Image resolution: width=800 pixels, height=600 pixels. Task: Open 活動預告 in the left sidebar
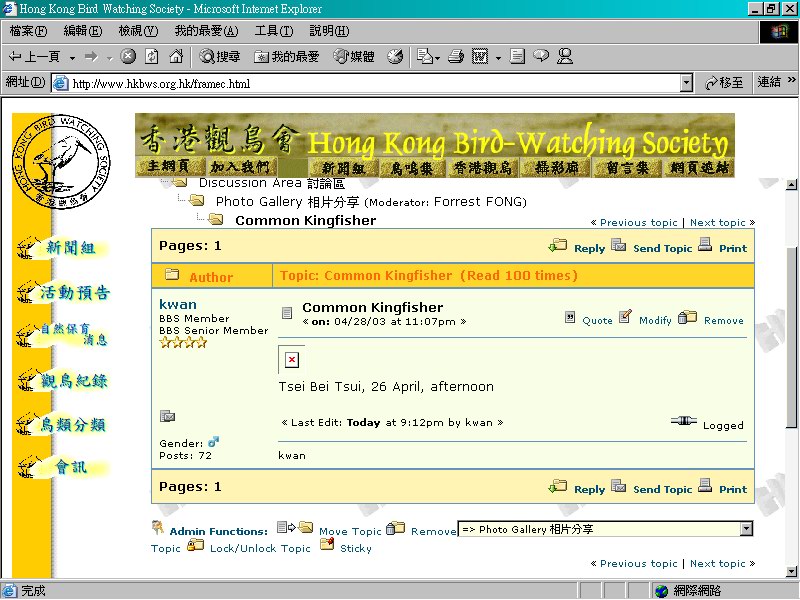click(63, 292)
